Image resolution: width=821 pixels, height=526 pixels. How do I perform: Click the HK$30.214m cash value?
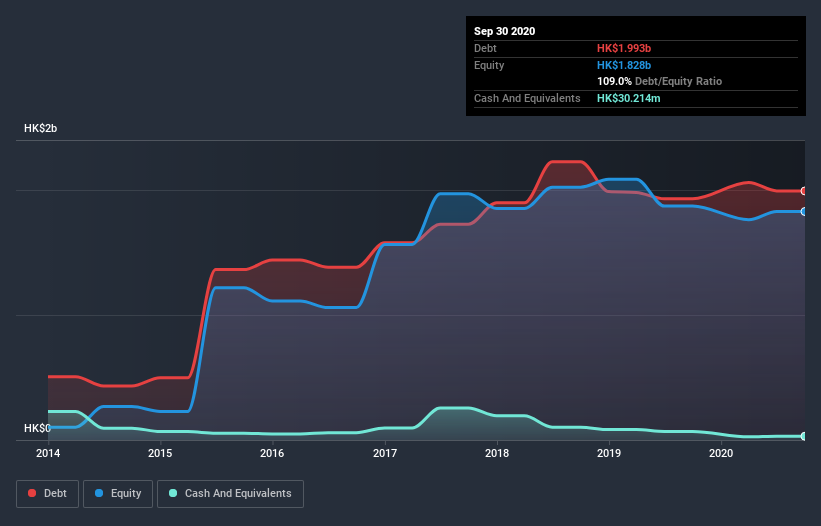click(x=628, y=98)
